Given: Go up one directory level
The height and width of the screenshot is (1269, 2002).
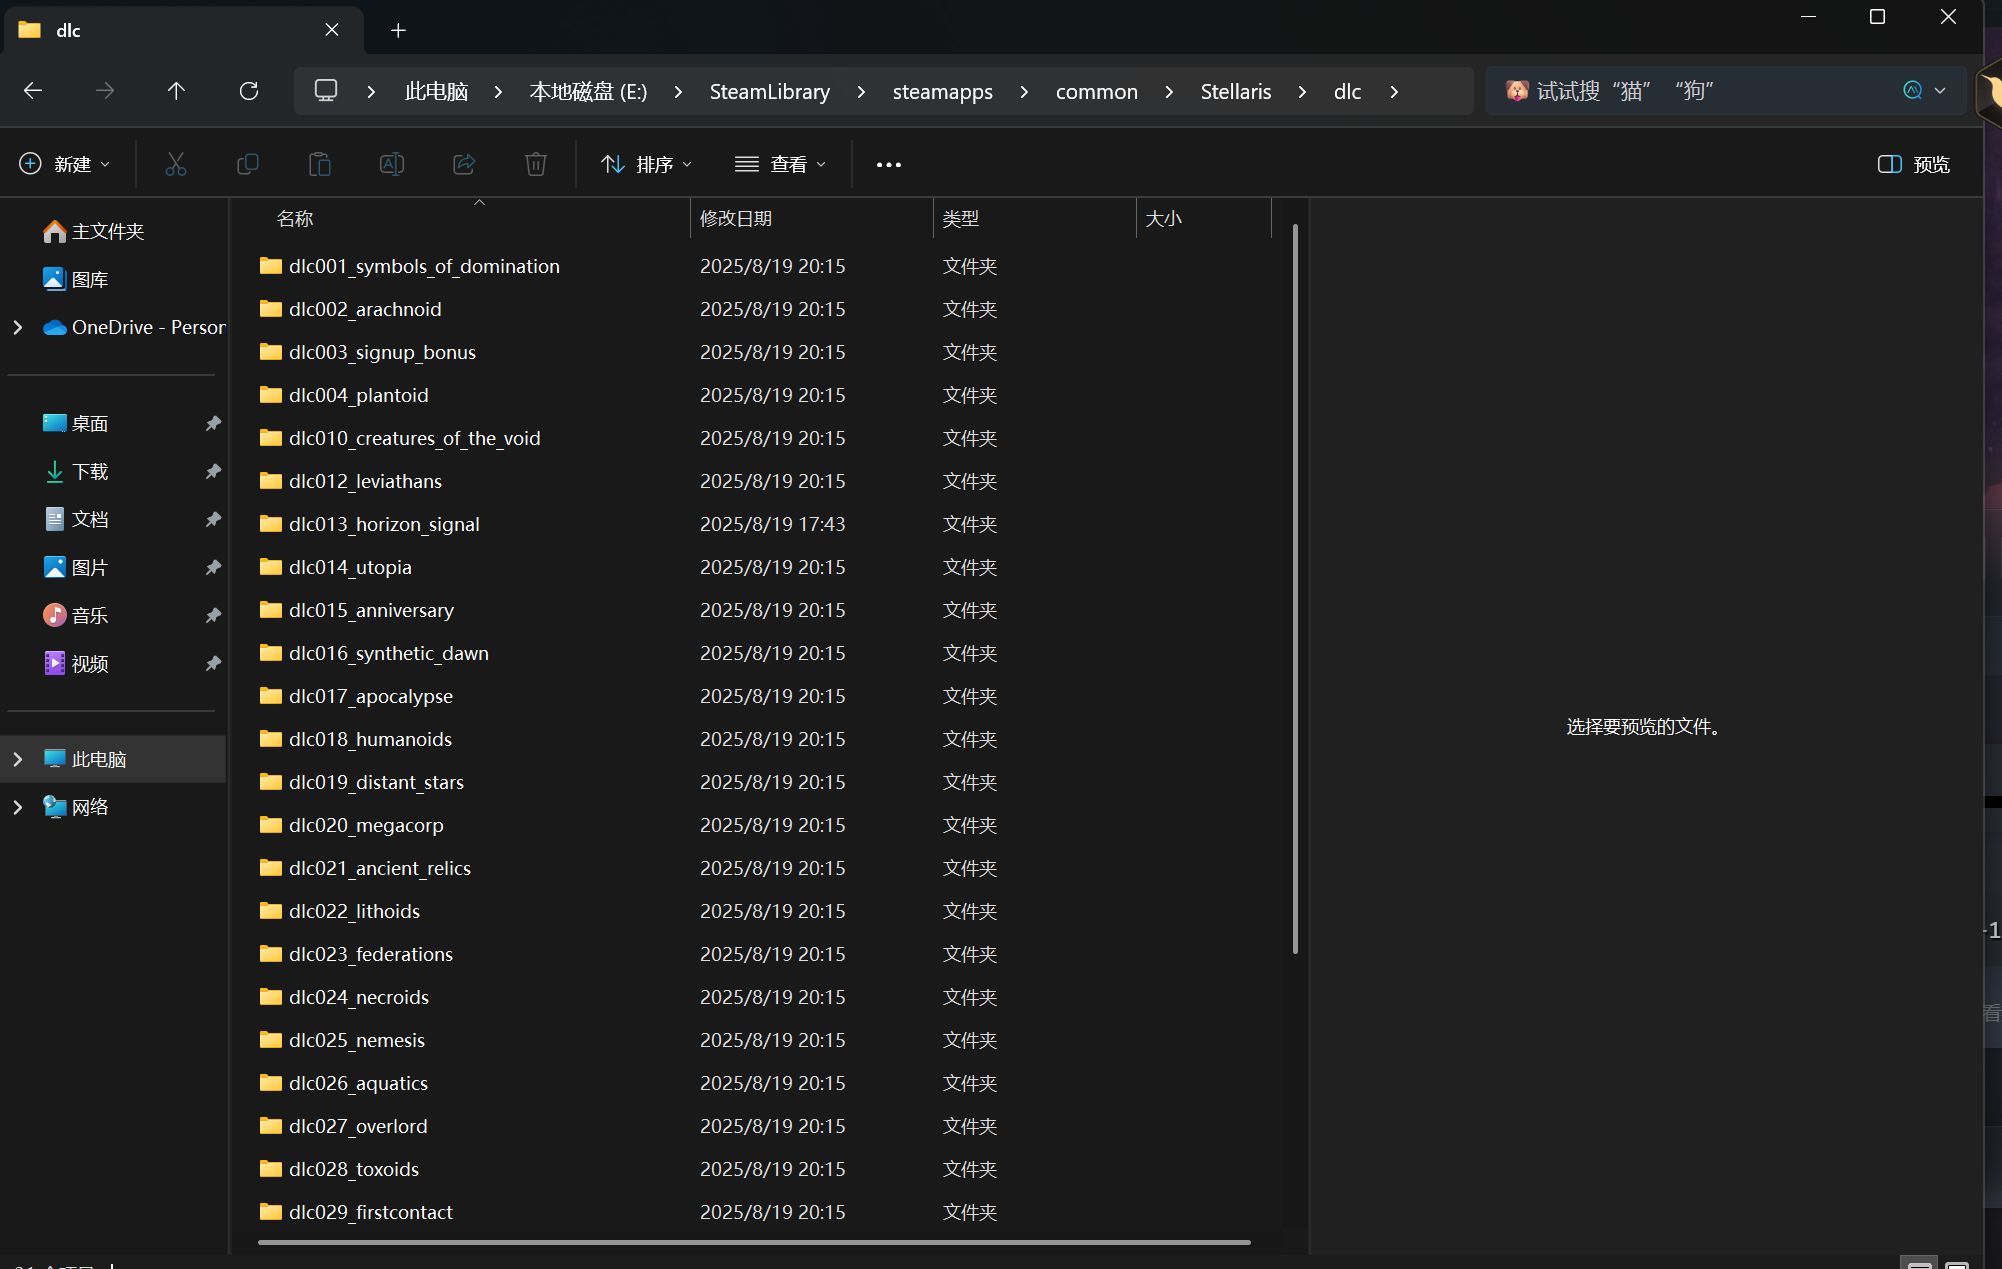Looking at the screenshot, I should click(x=176, y=91).
